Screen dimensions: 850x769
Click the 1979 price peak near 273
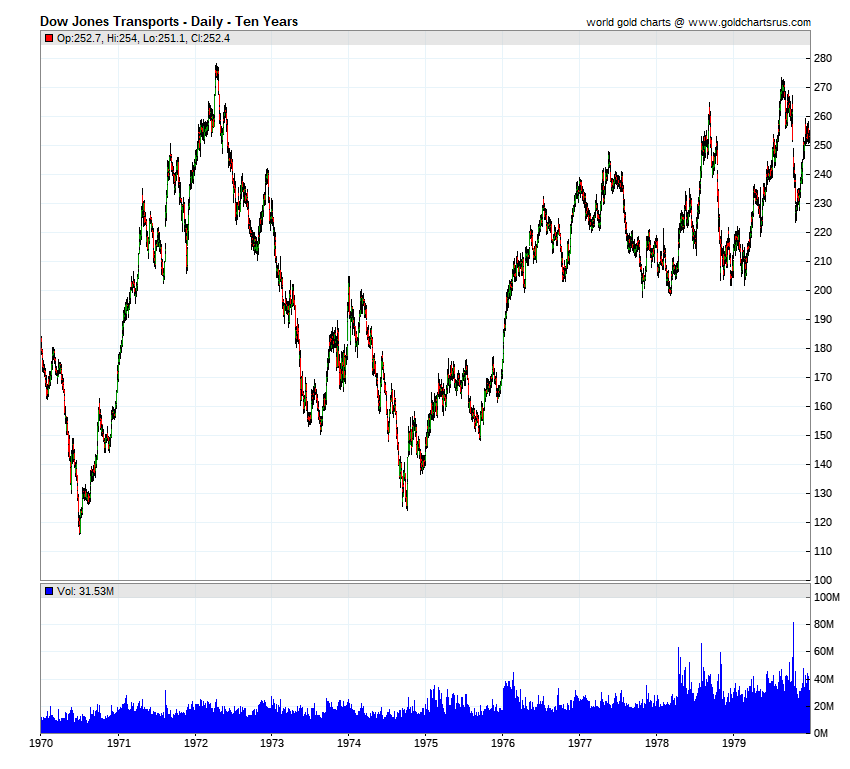[x=782, y=79]
